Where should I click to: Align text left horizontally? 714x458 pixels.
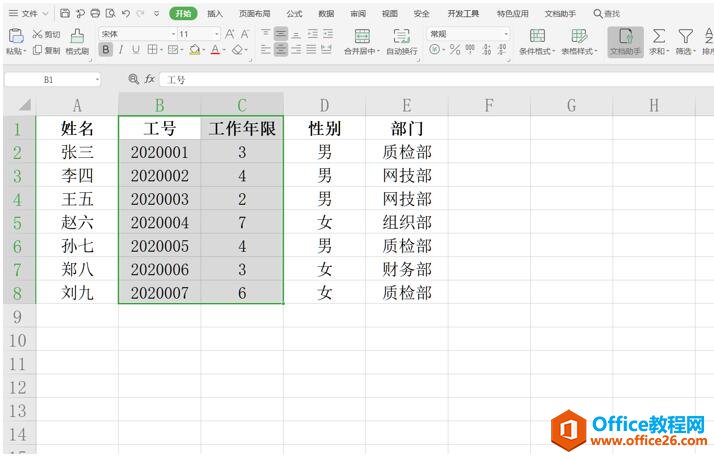coord(266,49)
